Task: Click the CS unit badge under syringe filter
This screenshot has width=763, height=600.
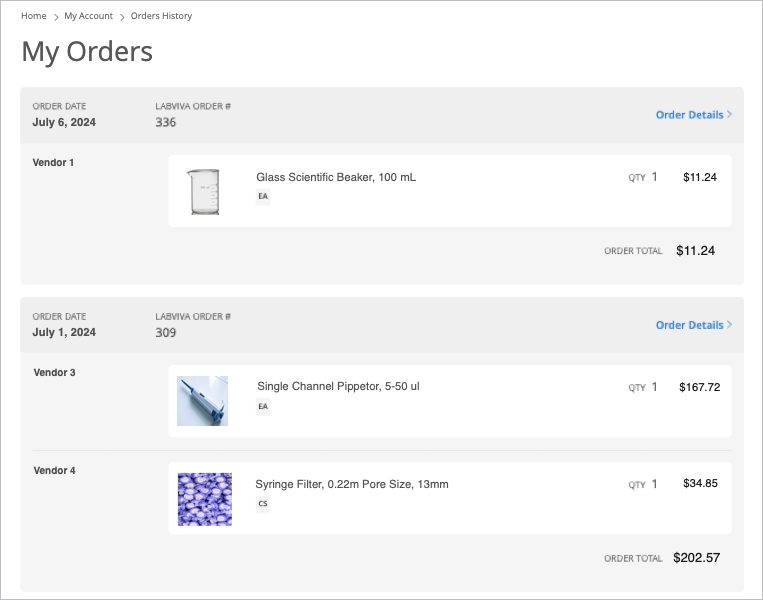Action: pyautogui.click(x=263, y=504)
